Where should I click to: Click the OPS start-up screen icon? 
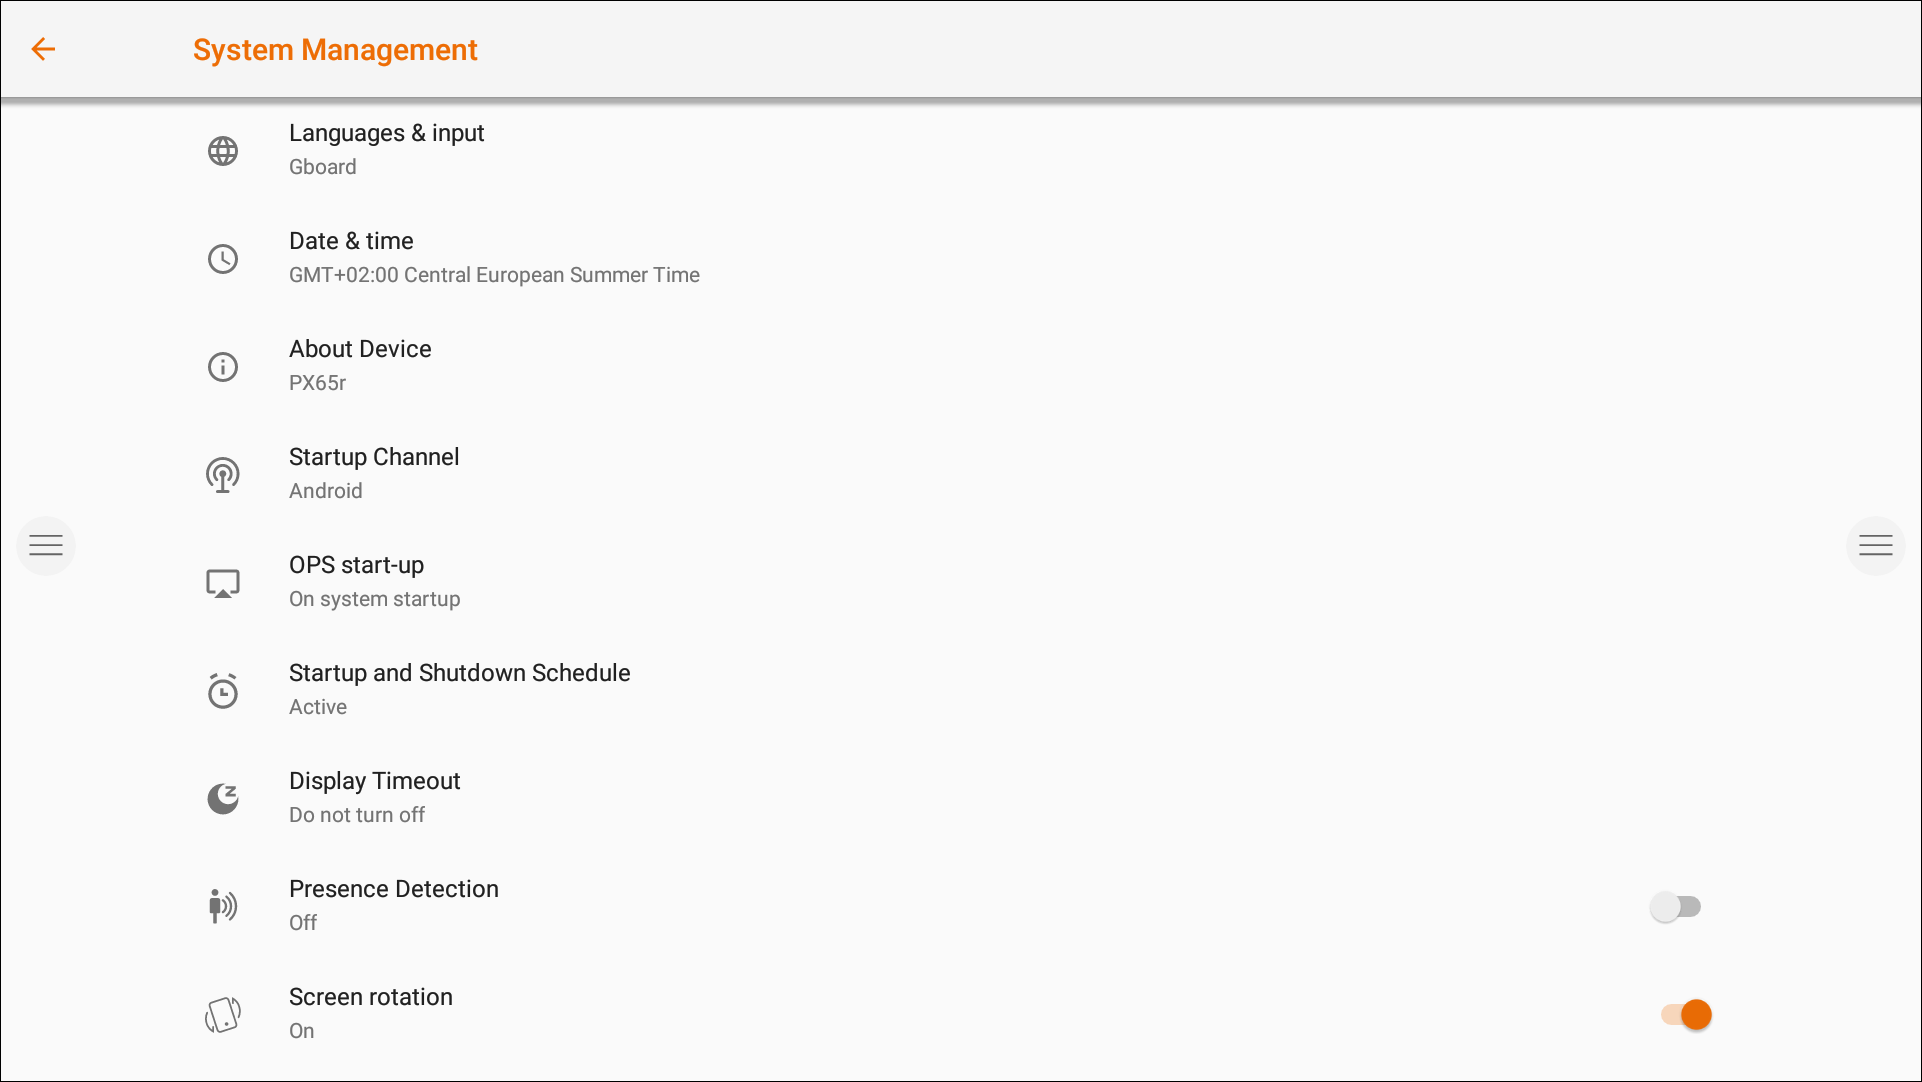223,583
